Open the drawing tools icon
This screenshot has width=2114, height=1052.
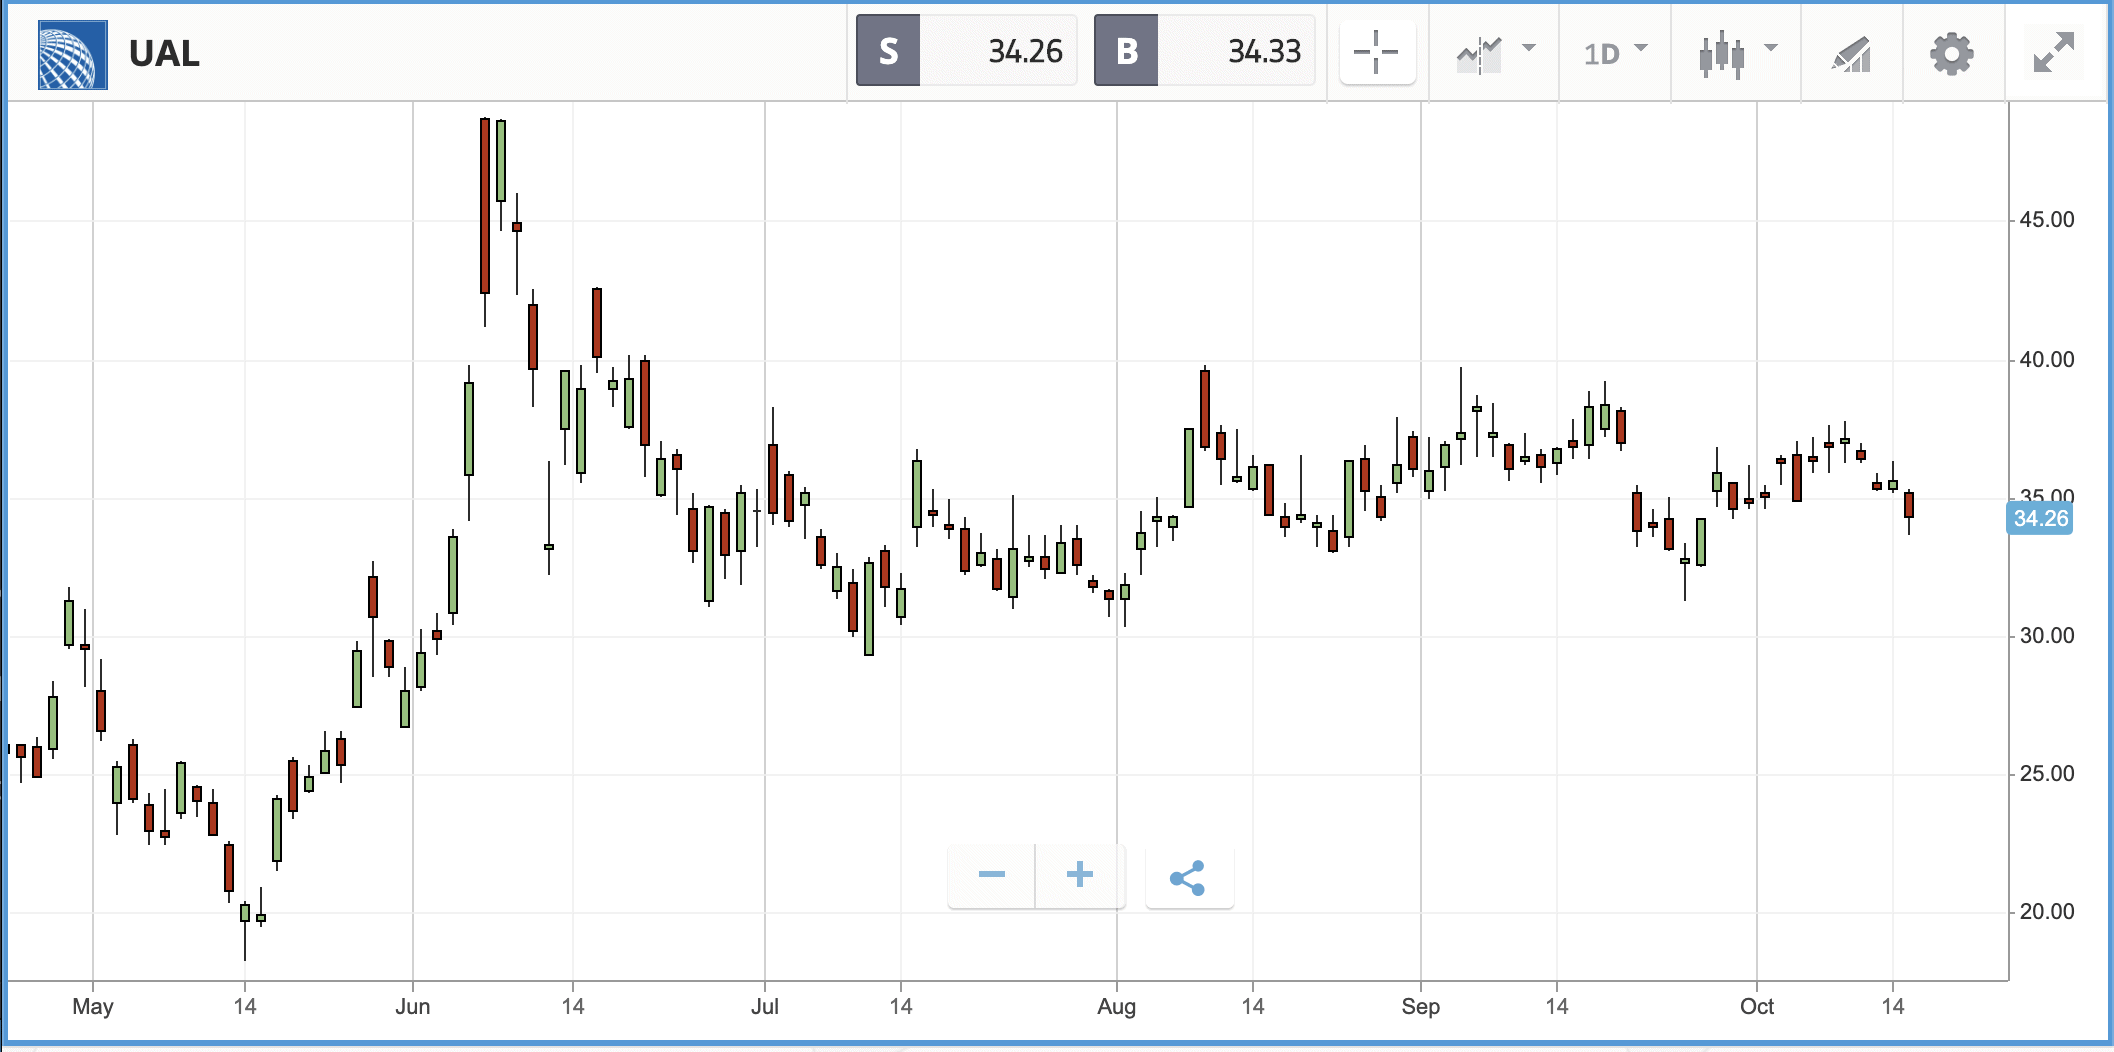[1851, 54]
